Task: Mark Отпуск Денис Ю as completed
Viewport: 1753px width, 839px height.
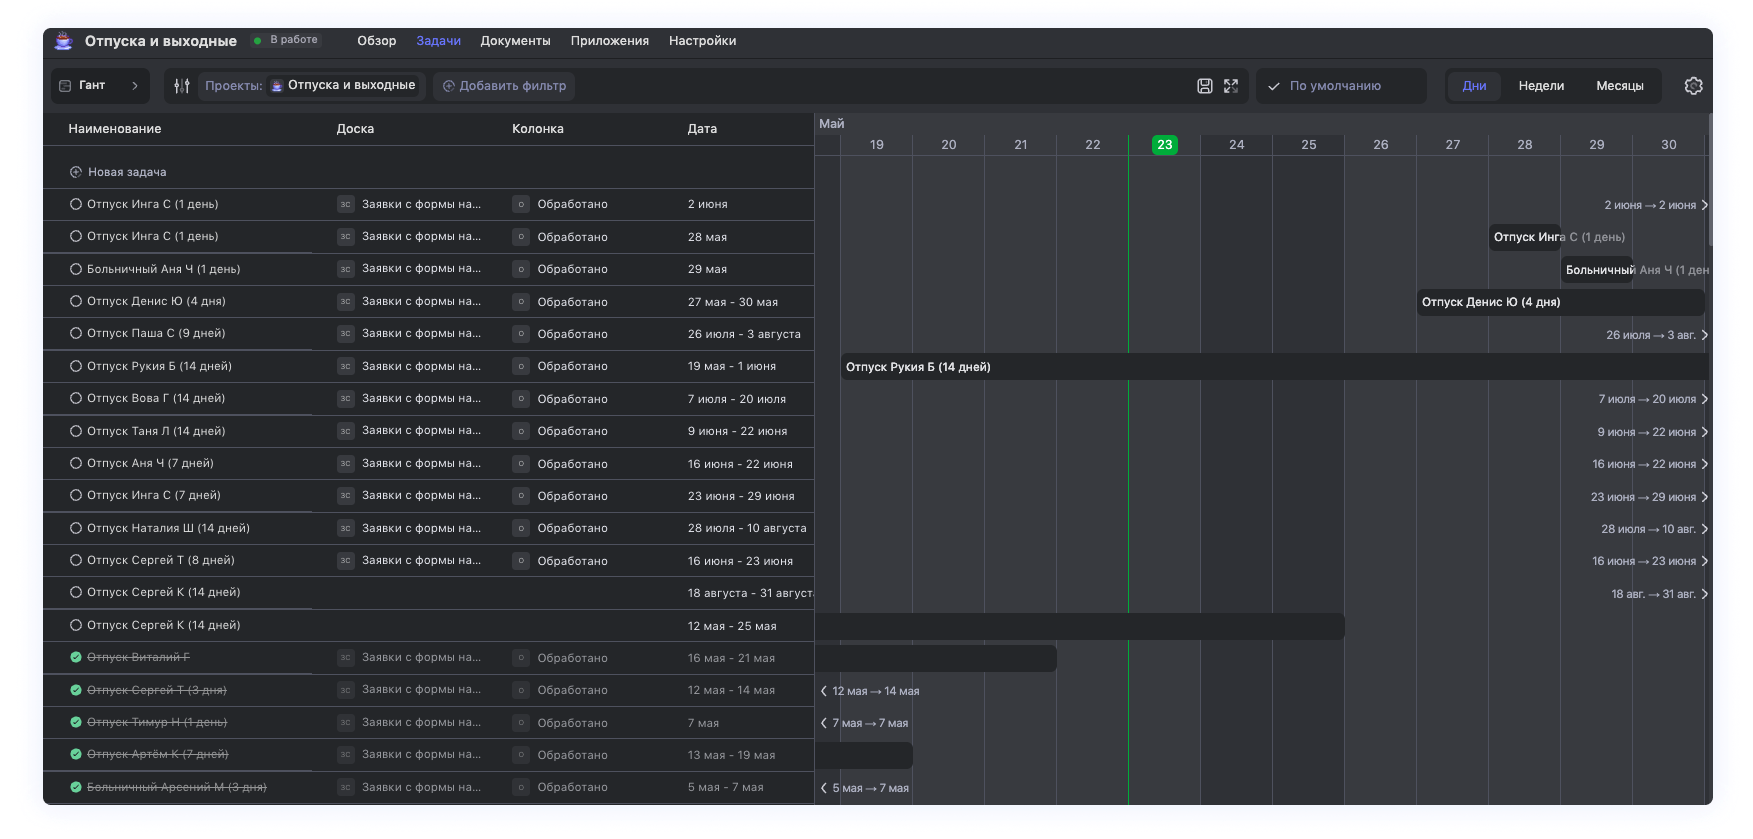Action: pos(76,301)
